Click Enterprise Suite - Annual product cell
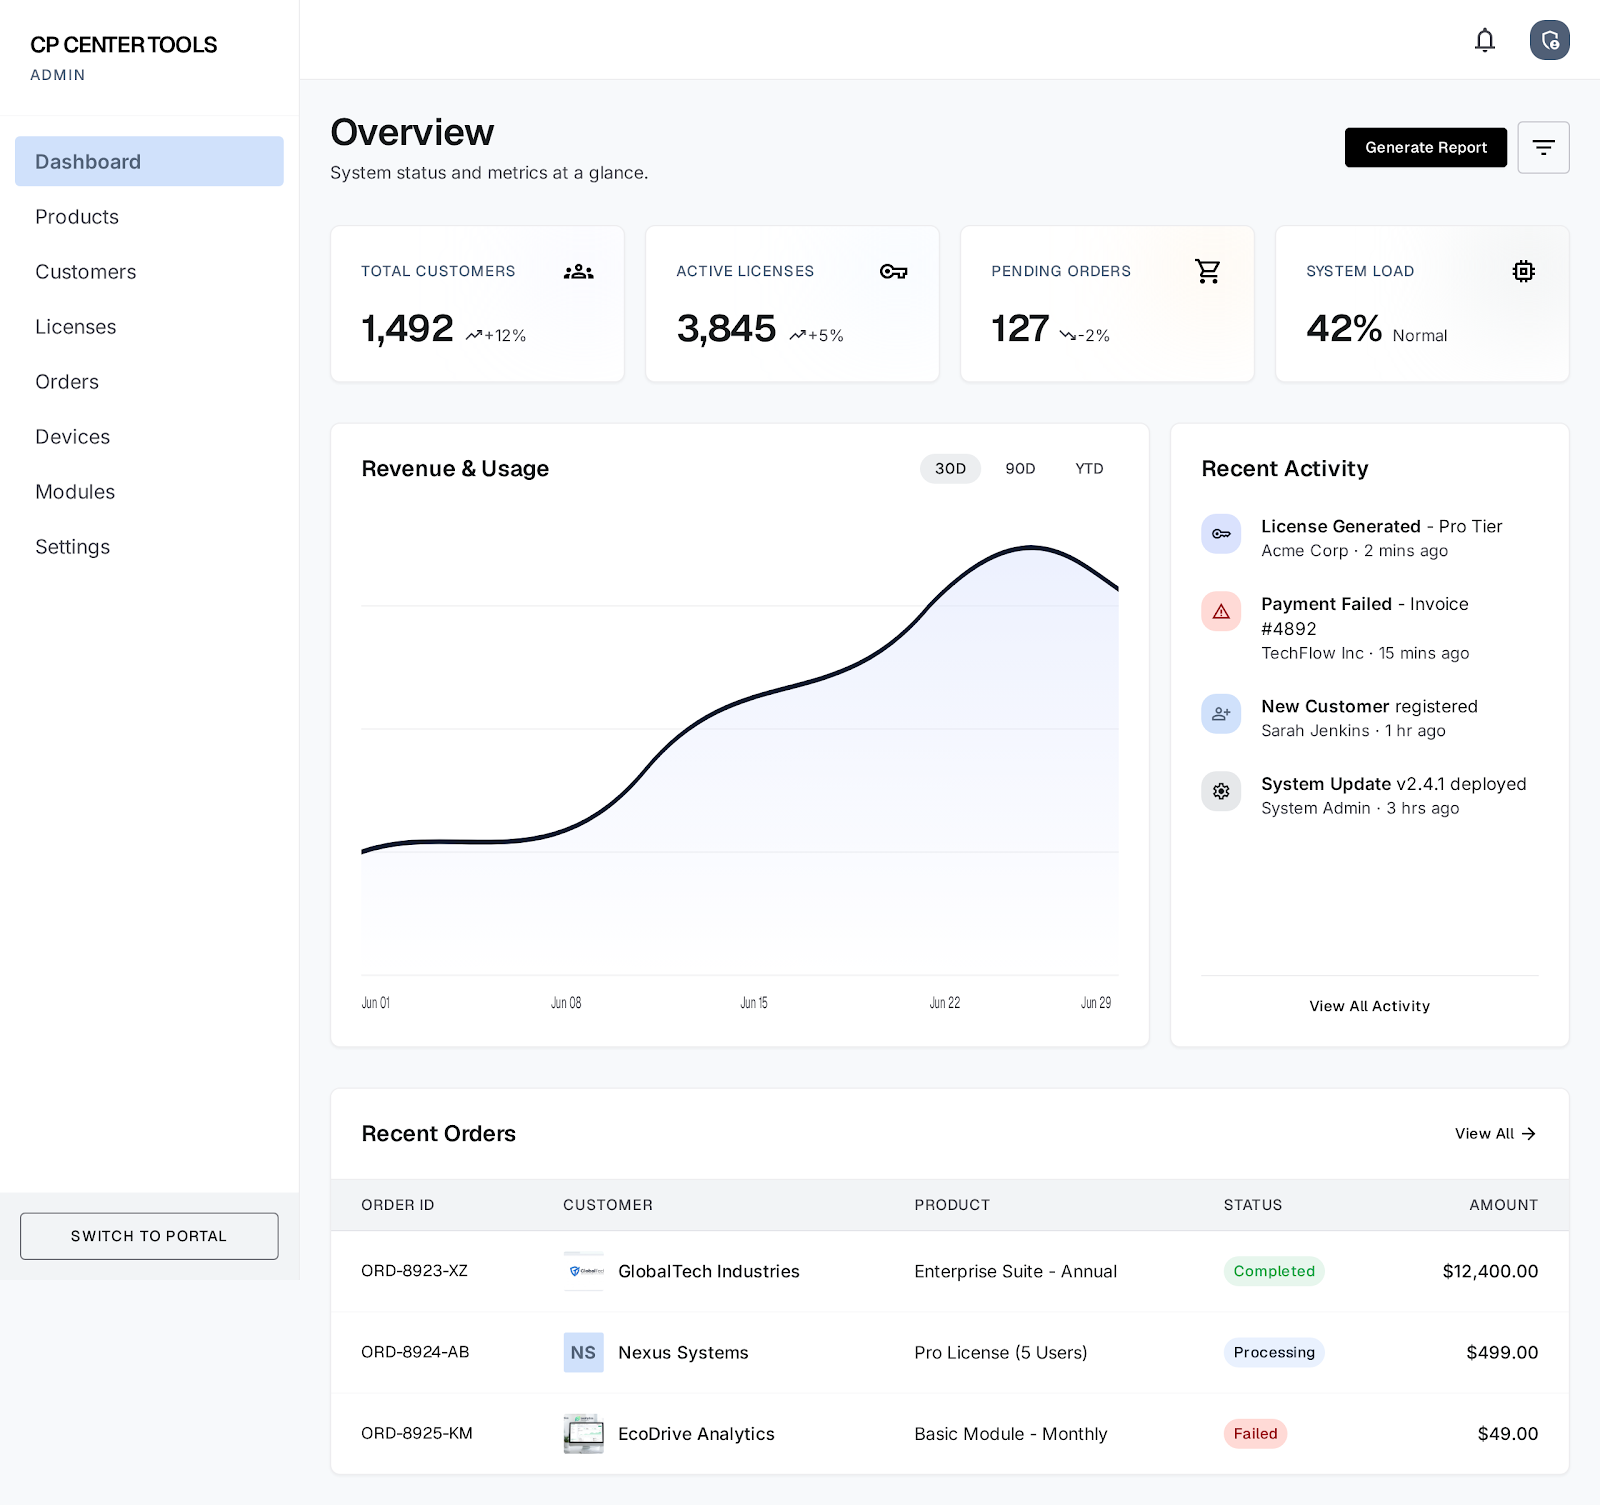The height and width of the screenshot is (1505, 1600). coord(1015,1271)
